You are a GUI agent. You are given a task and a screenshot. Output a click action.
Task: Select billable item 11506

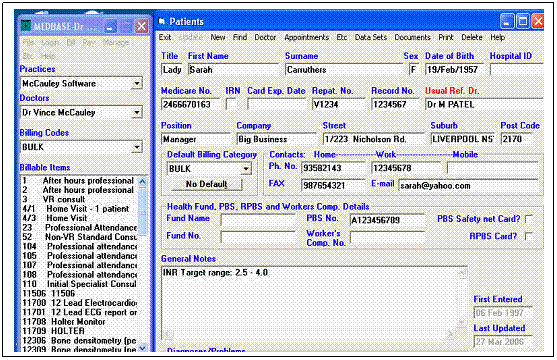78,293
